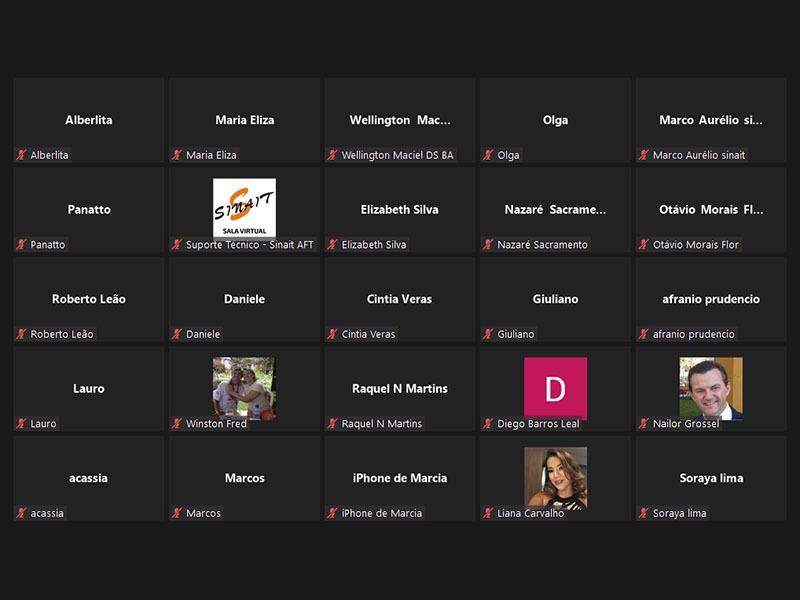Image resolution: width=800 pixels, height=600 pixels.
Task: Click muted mic icon beside Lauro label
Action: (x=21, y=423)
